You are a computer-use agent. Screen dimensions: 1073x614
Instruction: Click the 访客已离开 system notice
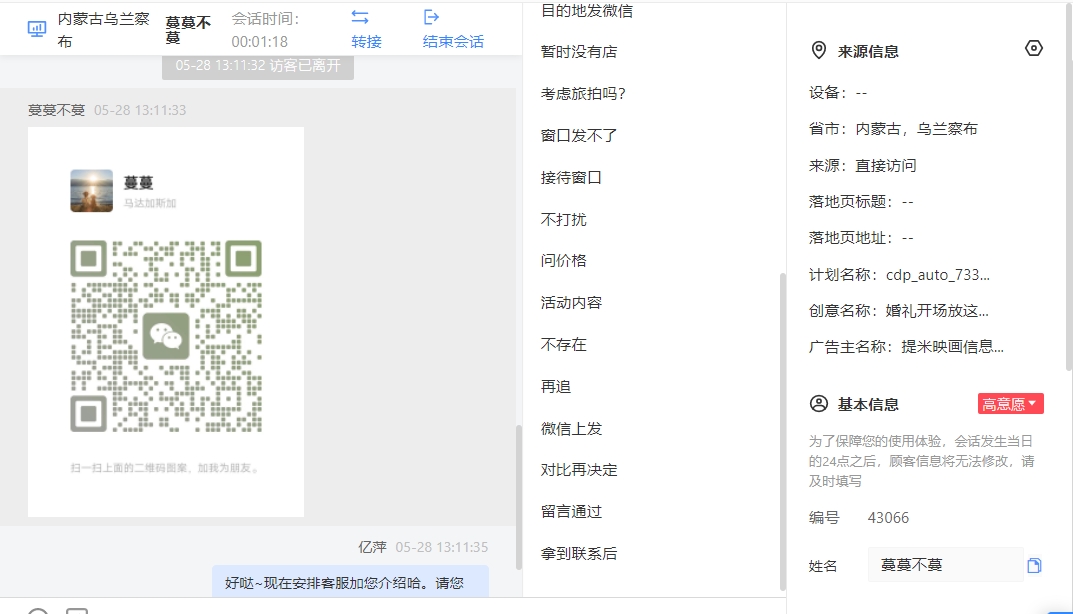pos(258,66)
